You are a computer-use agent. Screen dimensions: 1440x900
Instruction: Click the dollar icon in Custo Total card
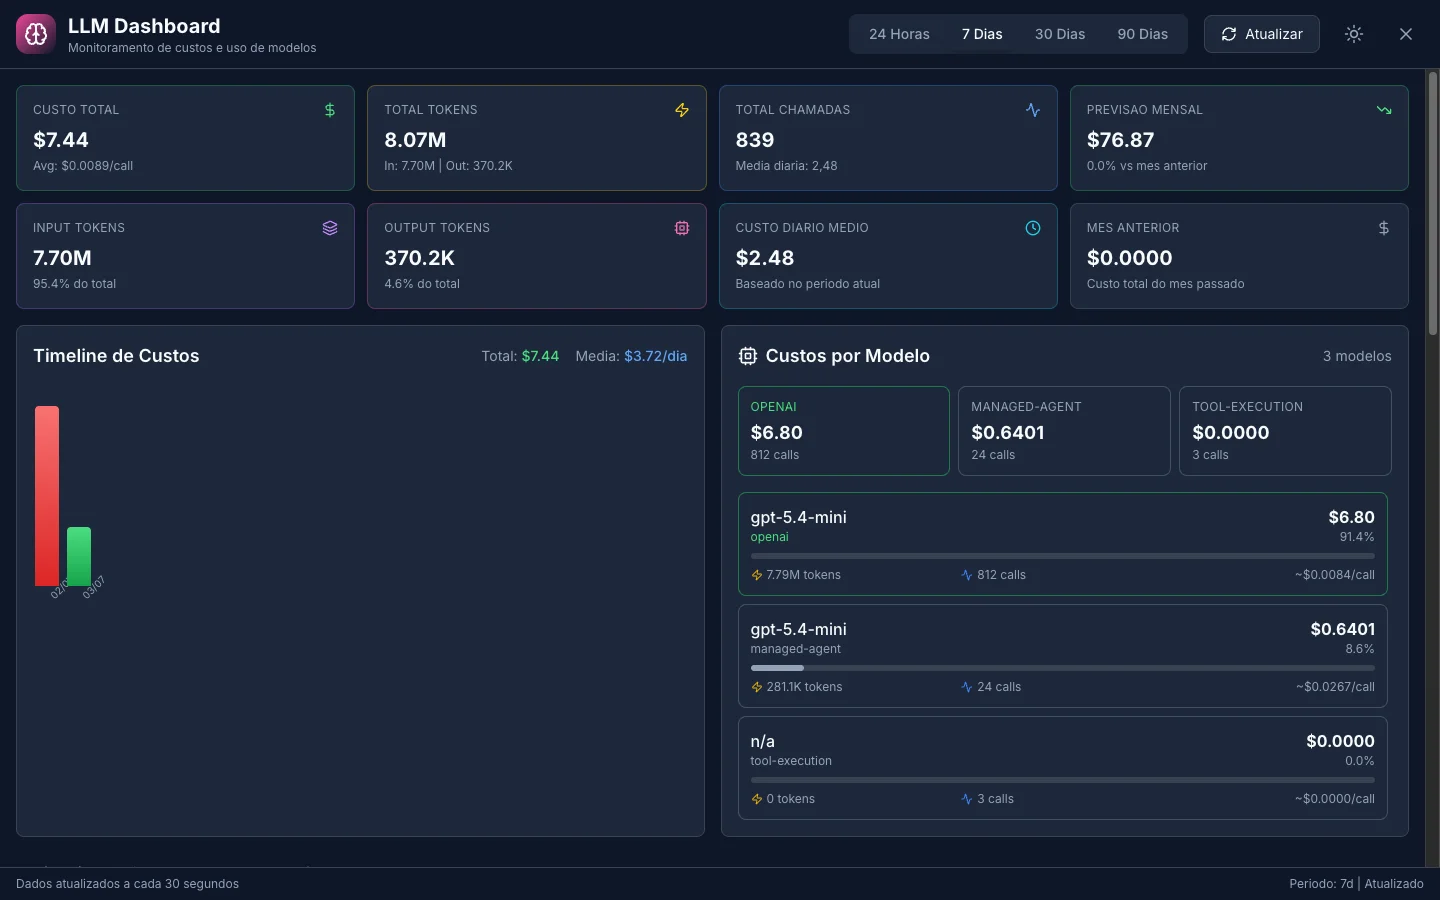330,110
